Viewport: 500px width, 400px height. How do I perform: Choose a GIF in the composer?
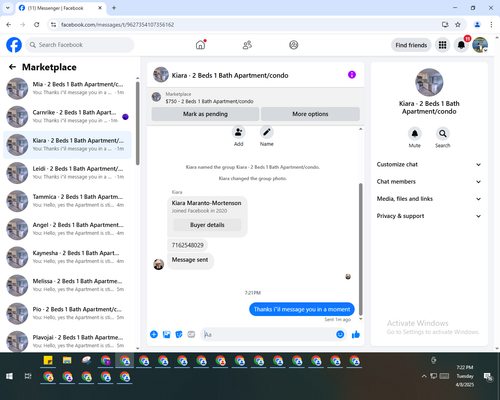[x=191, y=334]
